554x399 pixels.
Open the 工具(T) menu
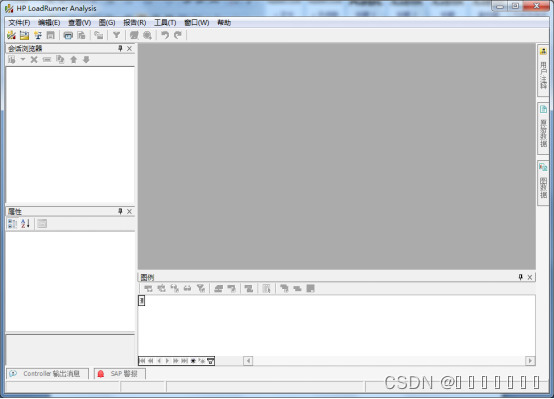(x=165, y=23)
